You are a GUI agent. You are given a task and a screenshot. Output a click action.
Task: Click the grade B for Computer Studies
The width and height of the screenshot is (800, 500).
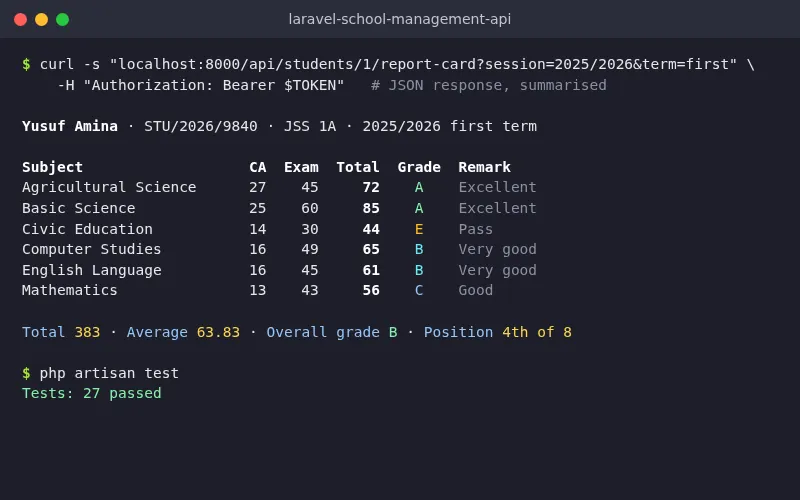pyautogui.click(x=419, y=249)
